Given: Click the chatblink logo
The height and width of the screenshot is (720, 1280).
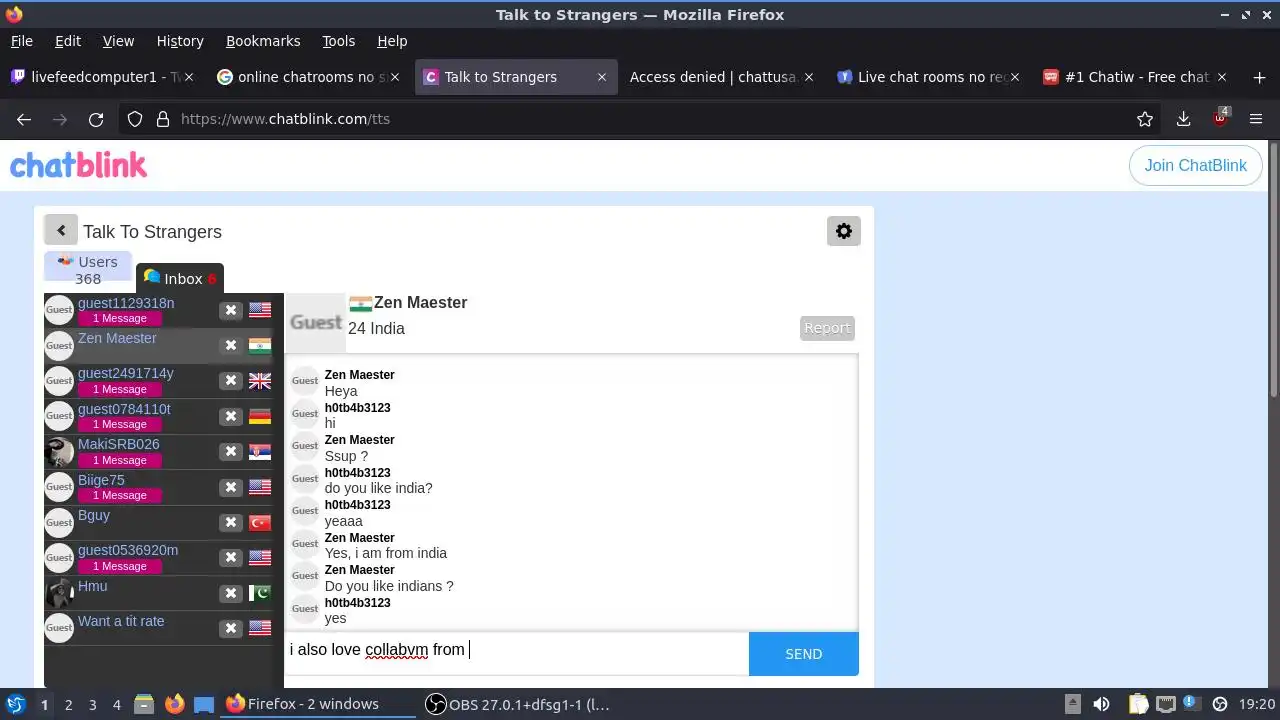Looking at the screenshot, I should [78, 165].
